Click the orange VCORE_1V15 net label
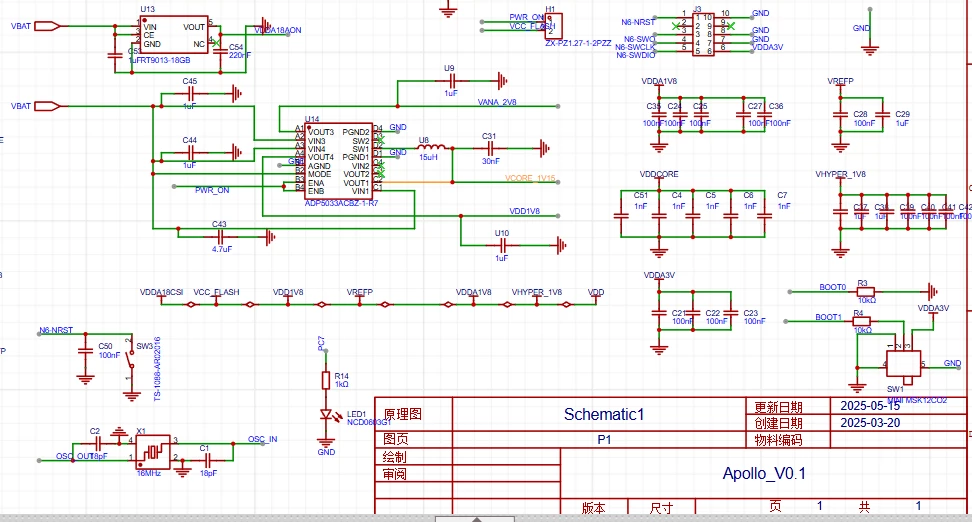The width and height of the screenshot is (972, 522). (x=530, y=178)
